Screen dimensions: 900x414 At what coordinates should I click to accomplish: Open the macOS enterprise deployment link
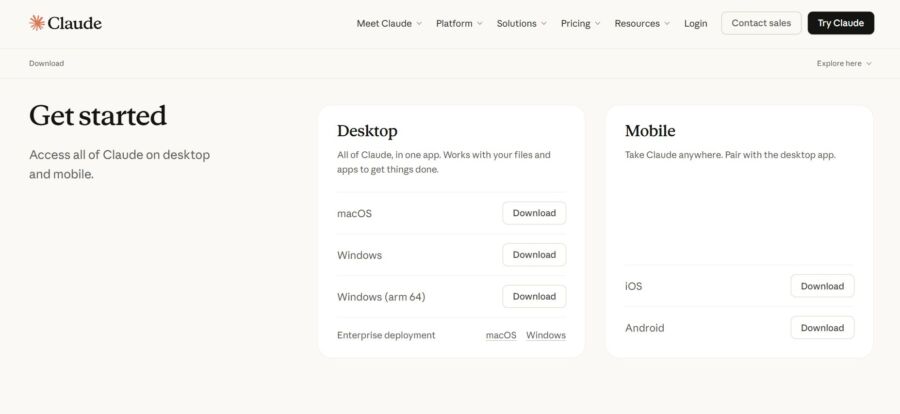point(501,335)
